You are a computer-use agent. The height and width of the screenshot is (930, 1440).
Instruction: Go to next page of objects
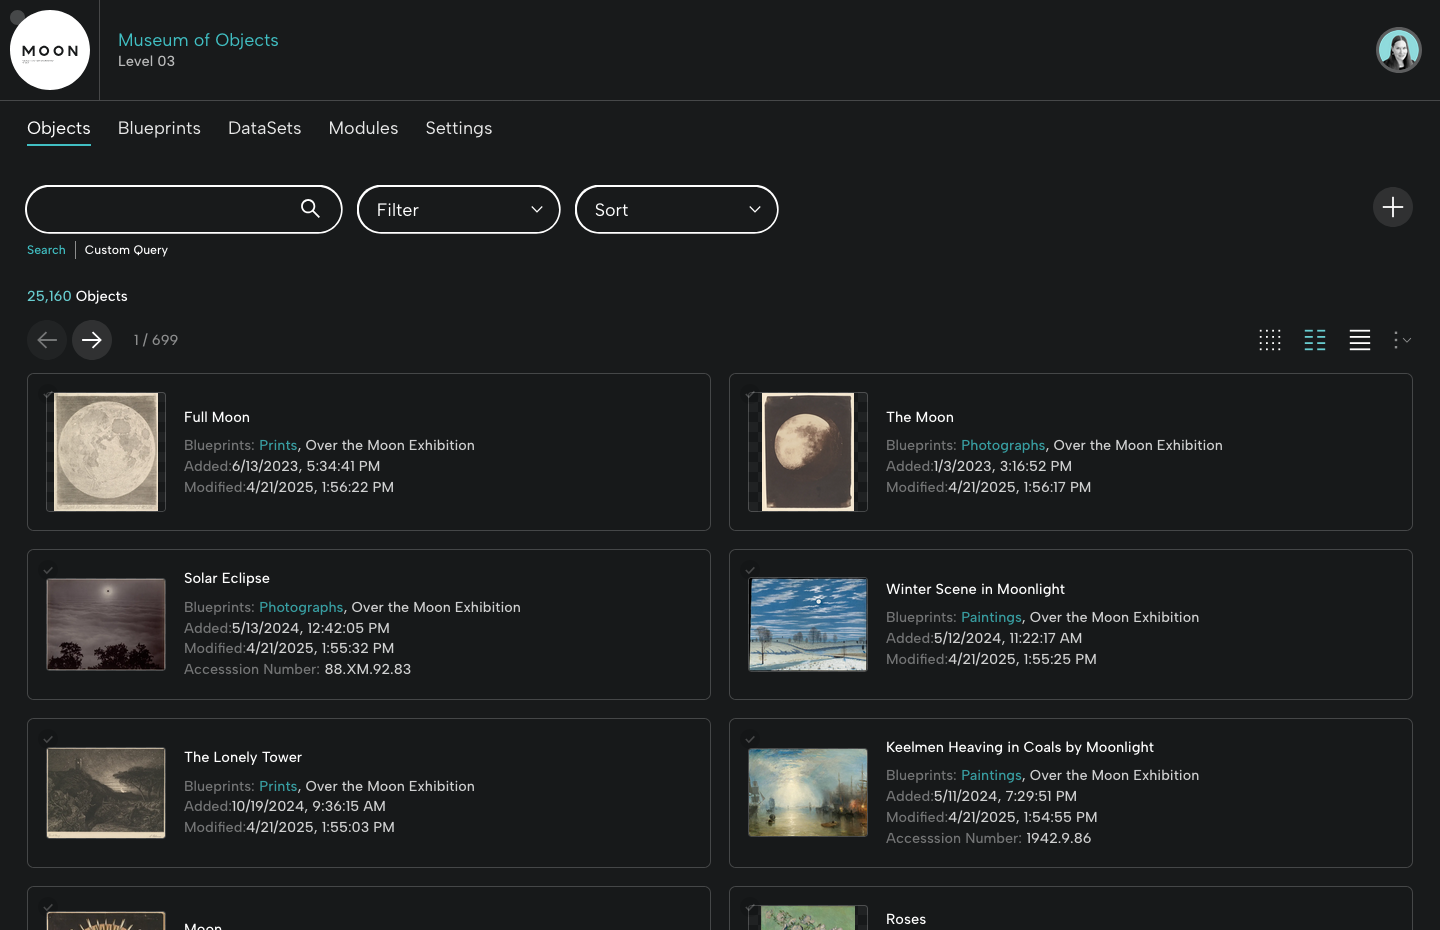coord(92,340)
